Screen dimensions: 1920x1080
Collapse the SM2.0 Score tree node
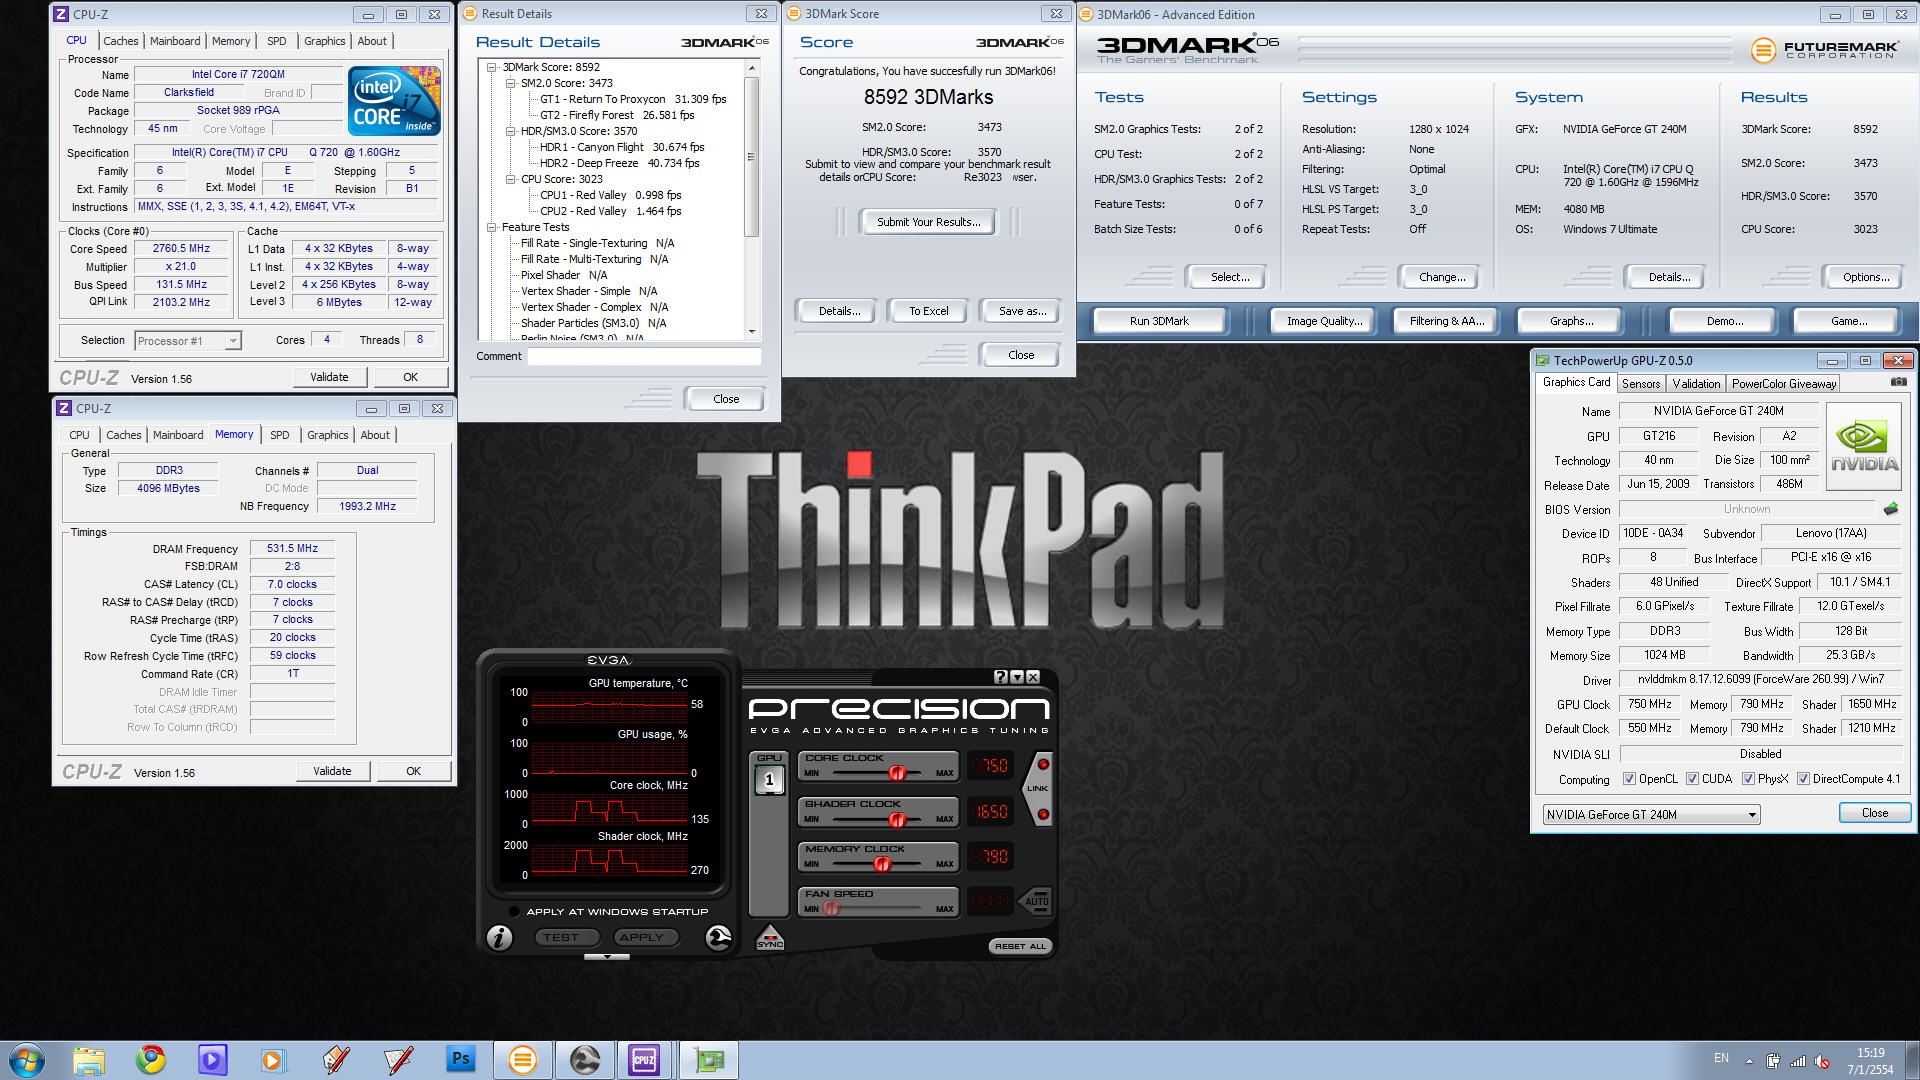click(x=510, y=83)
